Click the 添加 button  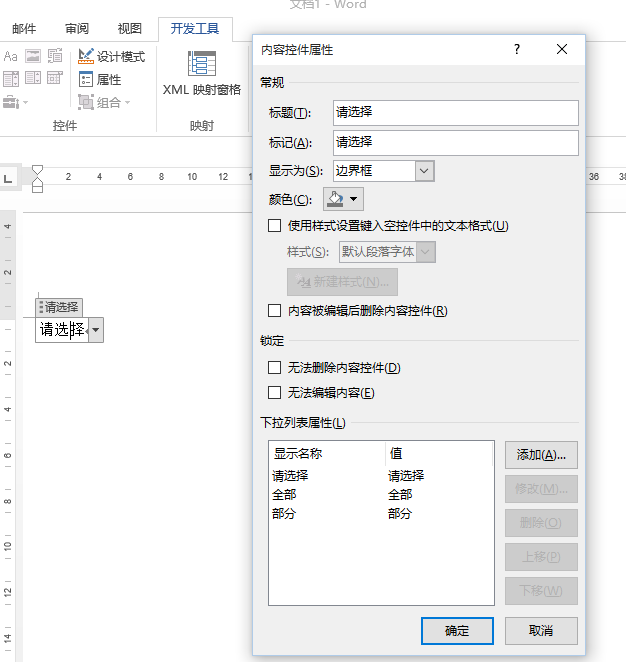[541, 455]
